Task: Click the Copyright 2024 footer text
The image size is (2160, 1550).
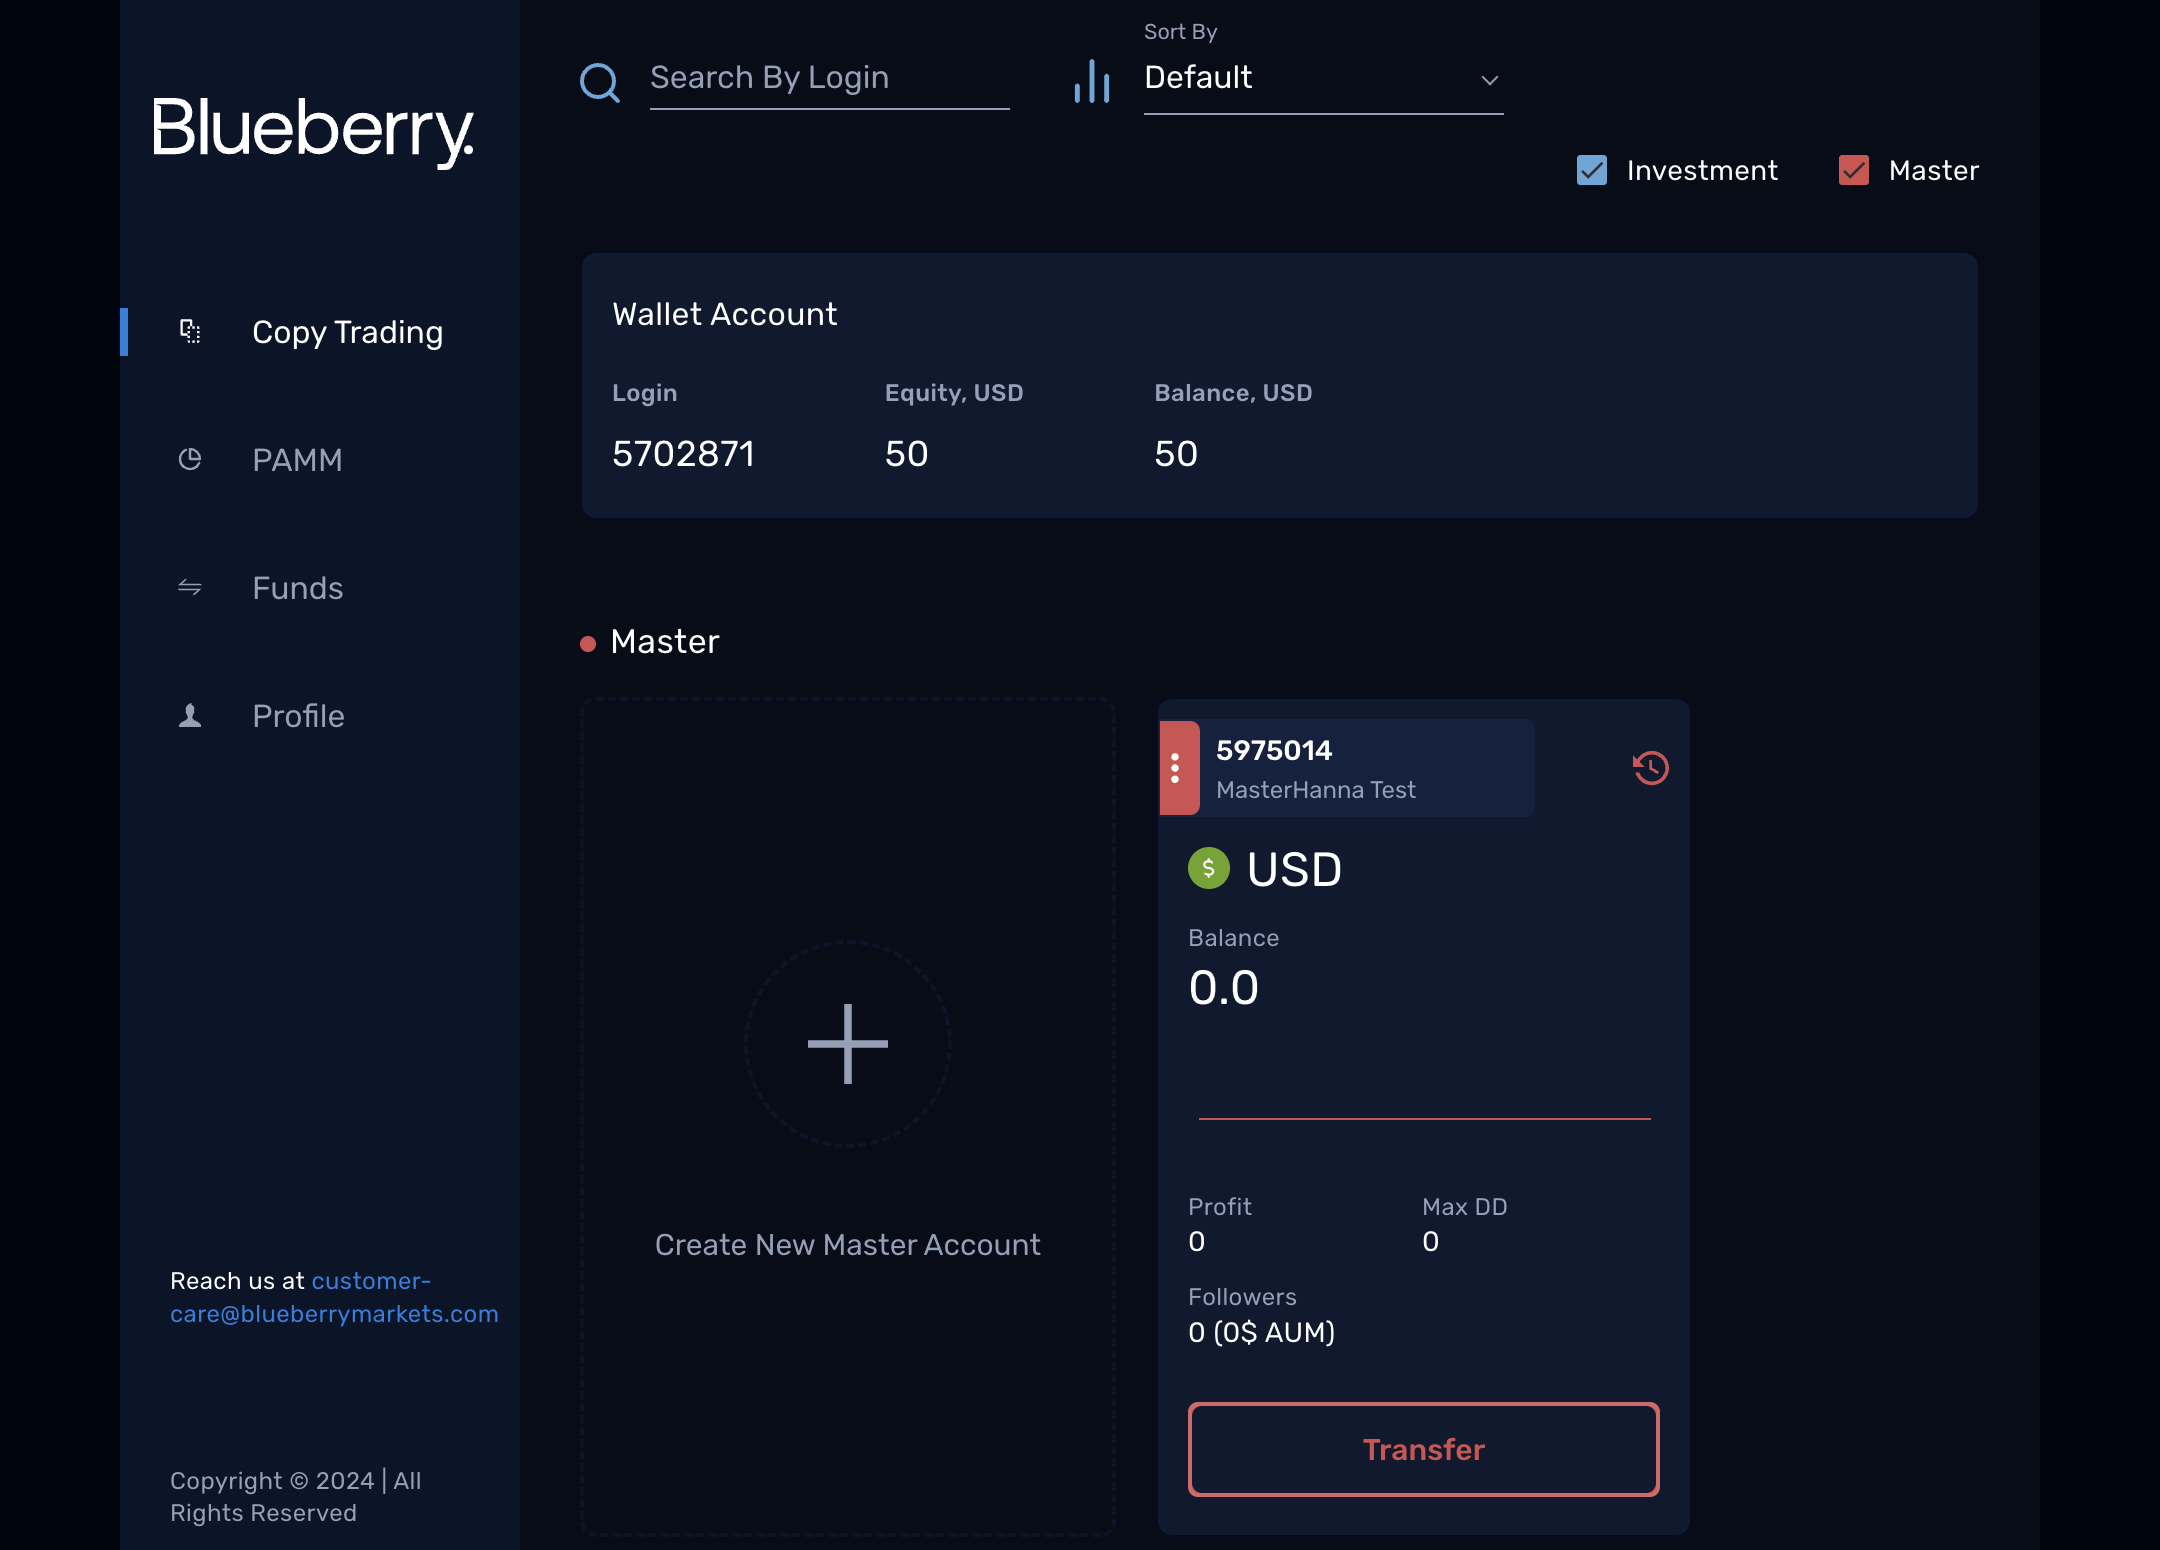Action: pos(296,1497)
